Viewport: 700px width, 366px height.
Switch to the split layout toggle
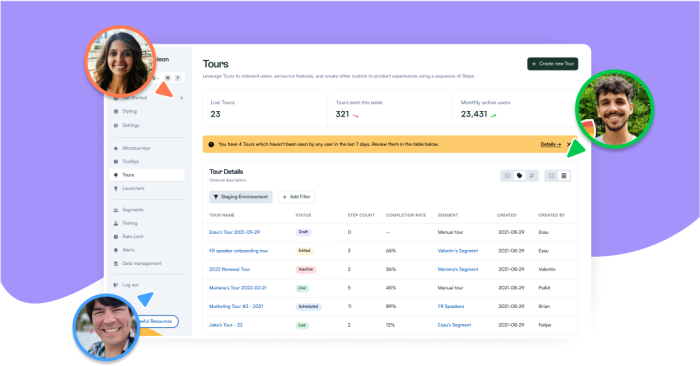[552, 176]
